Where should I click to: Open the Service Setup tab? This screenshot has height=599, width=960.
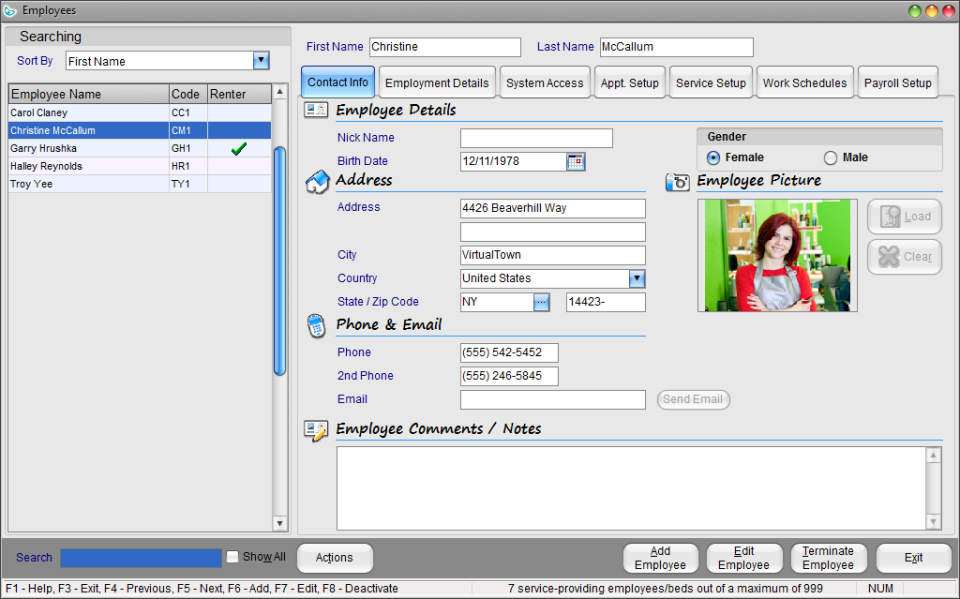[x=711, y=83]
